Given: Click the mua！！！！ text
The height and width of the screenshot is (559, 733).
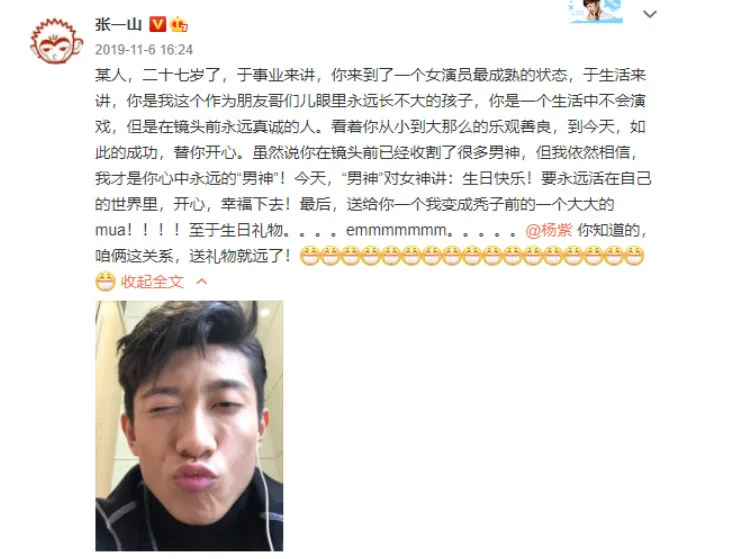Looking at the screenshot, I should [138, 230].
